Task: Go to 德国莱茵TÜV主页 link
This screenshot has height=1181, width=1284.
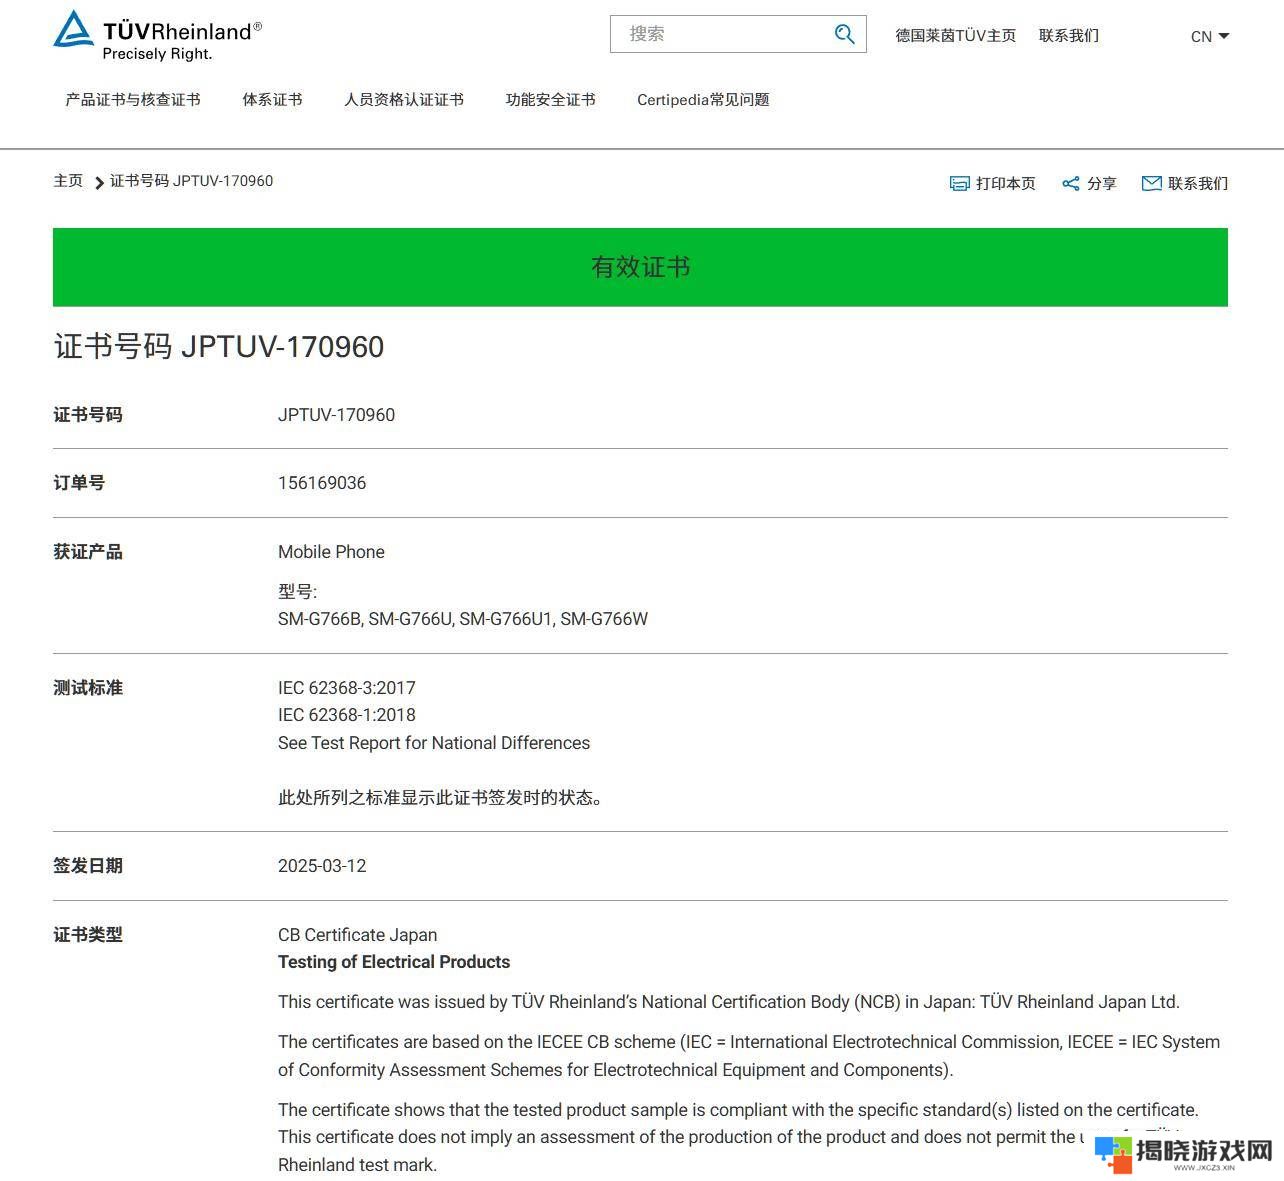Action: pos(955,35)
